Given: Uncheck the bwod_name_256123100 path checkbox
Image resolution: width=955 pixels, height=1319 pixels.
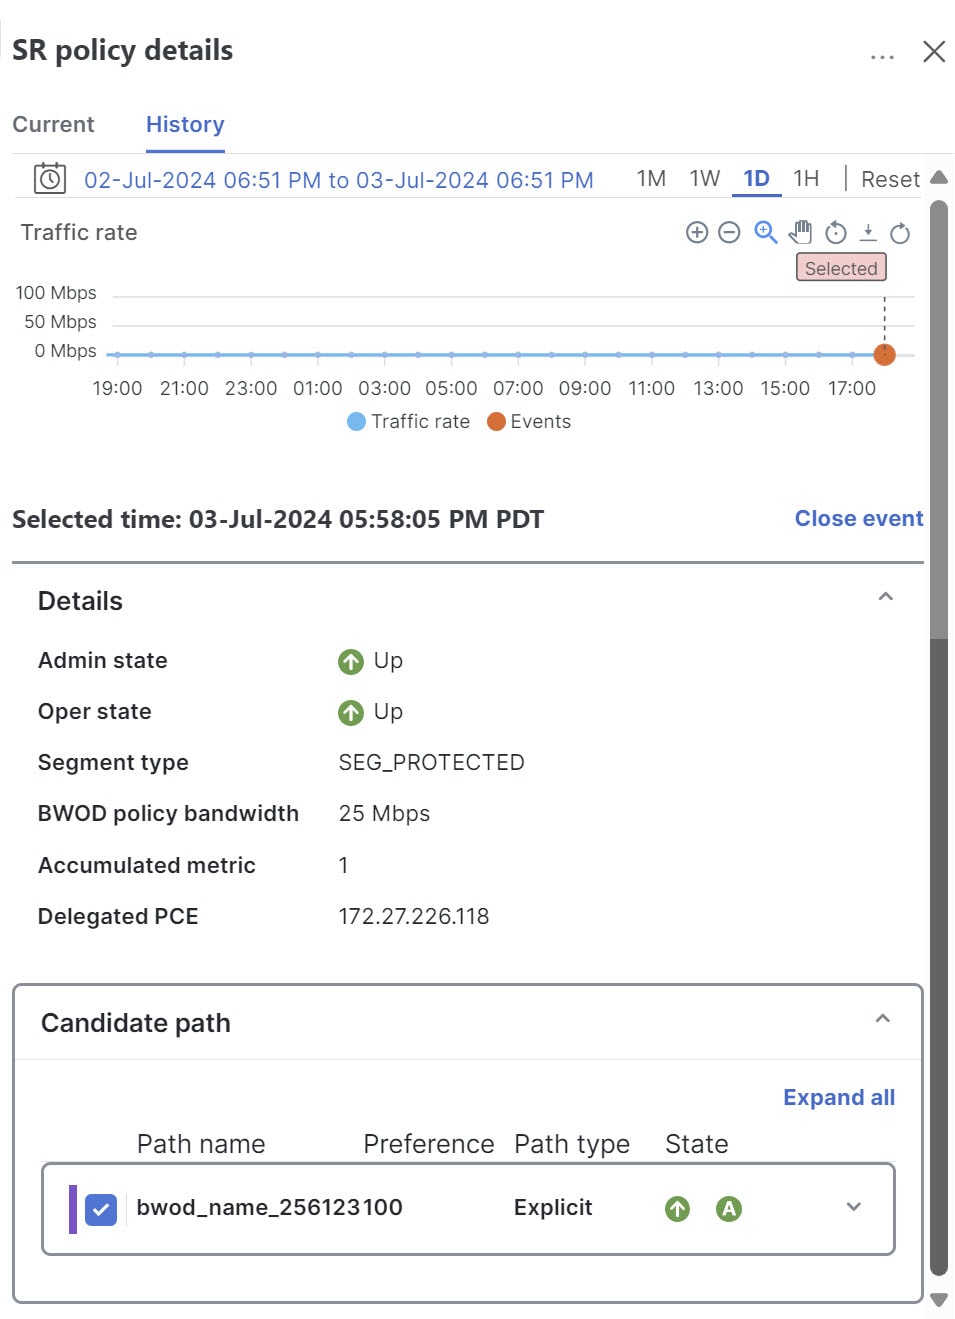Looking at the screenshot, I should 101,1209.
